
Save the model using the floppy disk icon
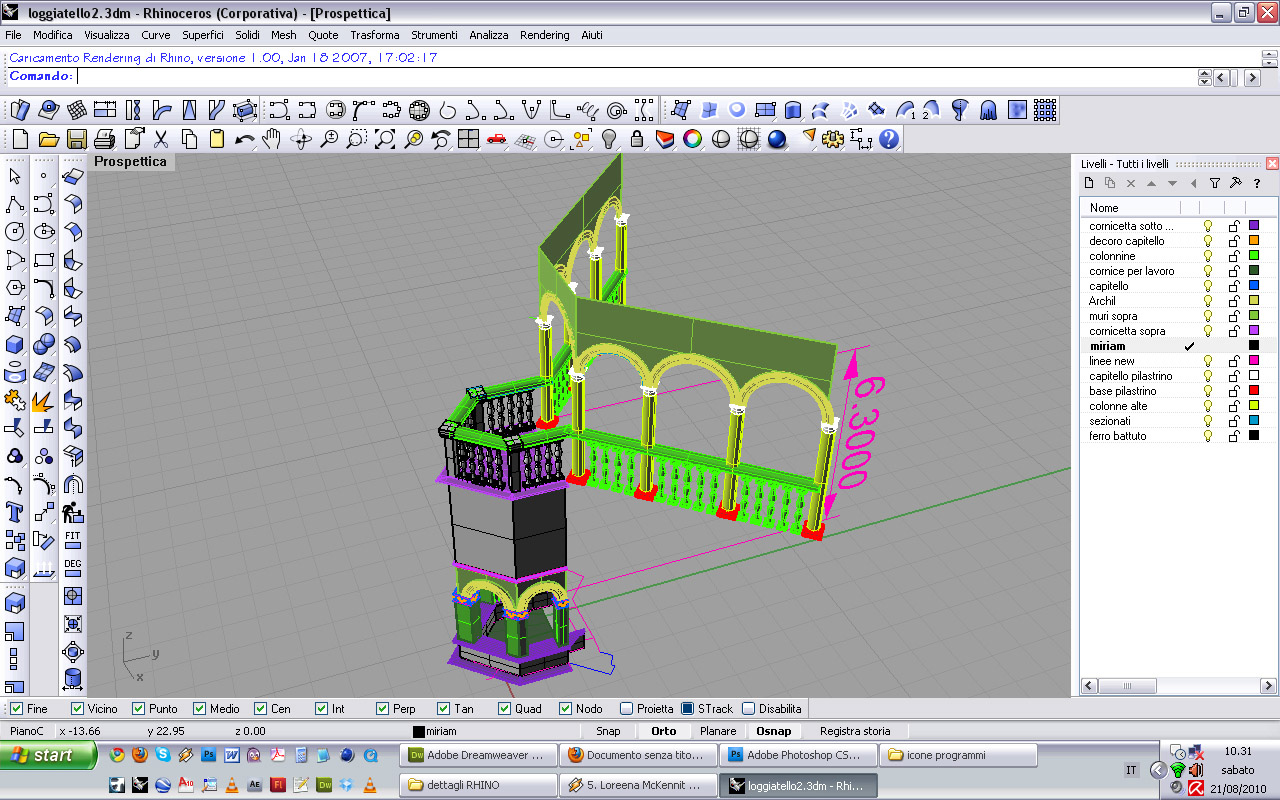click(x=76, y=139)
